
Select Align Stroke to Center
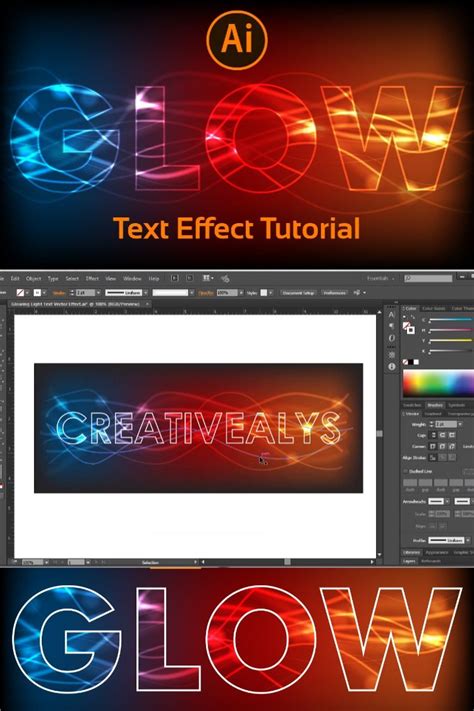433,458
